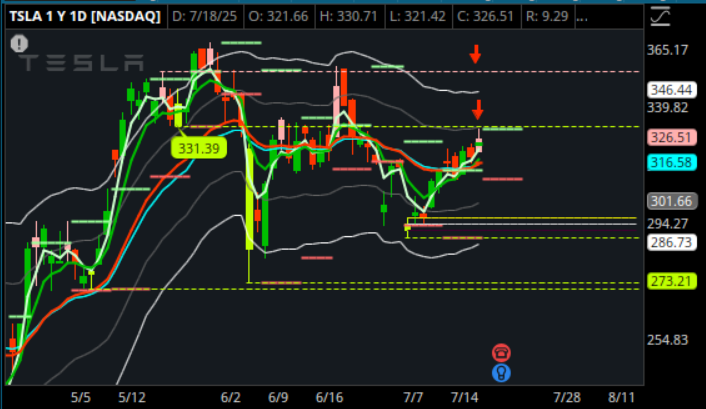Click the 6/9 date on time axis
This screenshot has height=409, width=706.
(278, 398)
